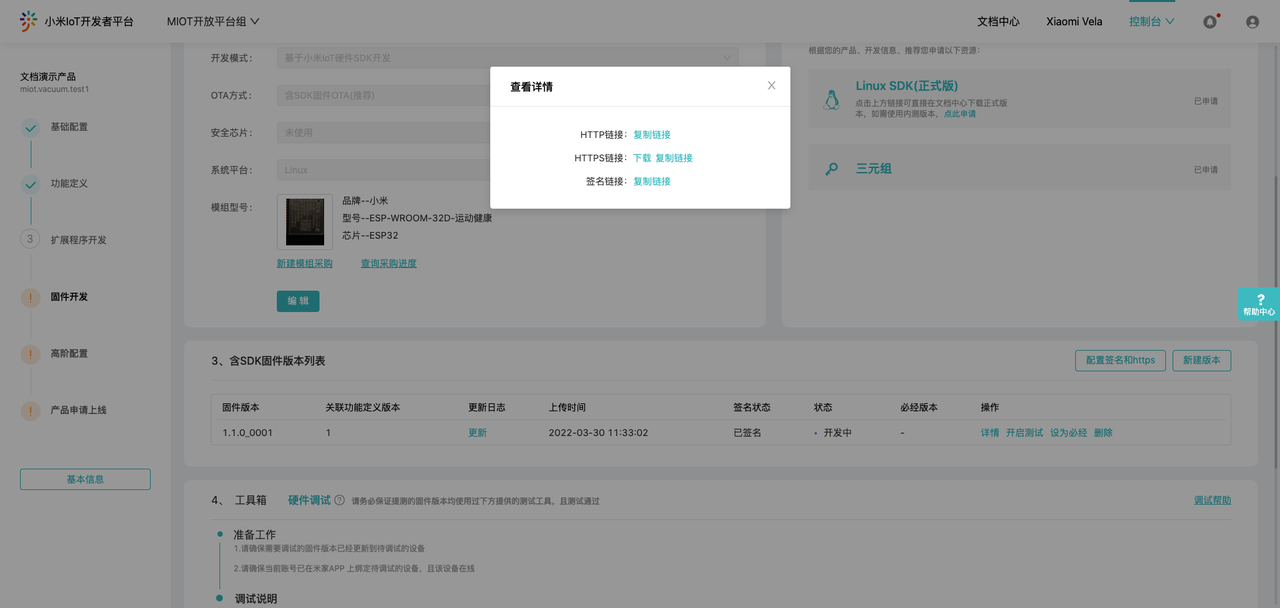This screenshot has width=1280, height=608.
Task: Click the 固件开发 warning step icon
Action: pyautogui.click(x=31, y=297)
